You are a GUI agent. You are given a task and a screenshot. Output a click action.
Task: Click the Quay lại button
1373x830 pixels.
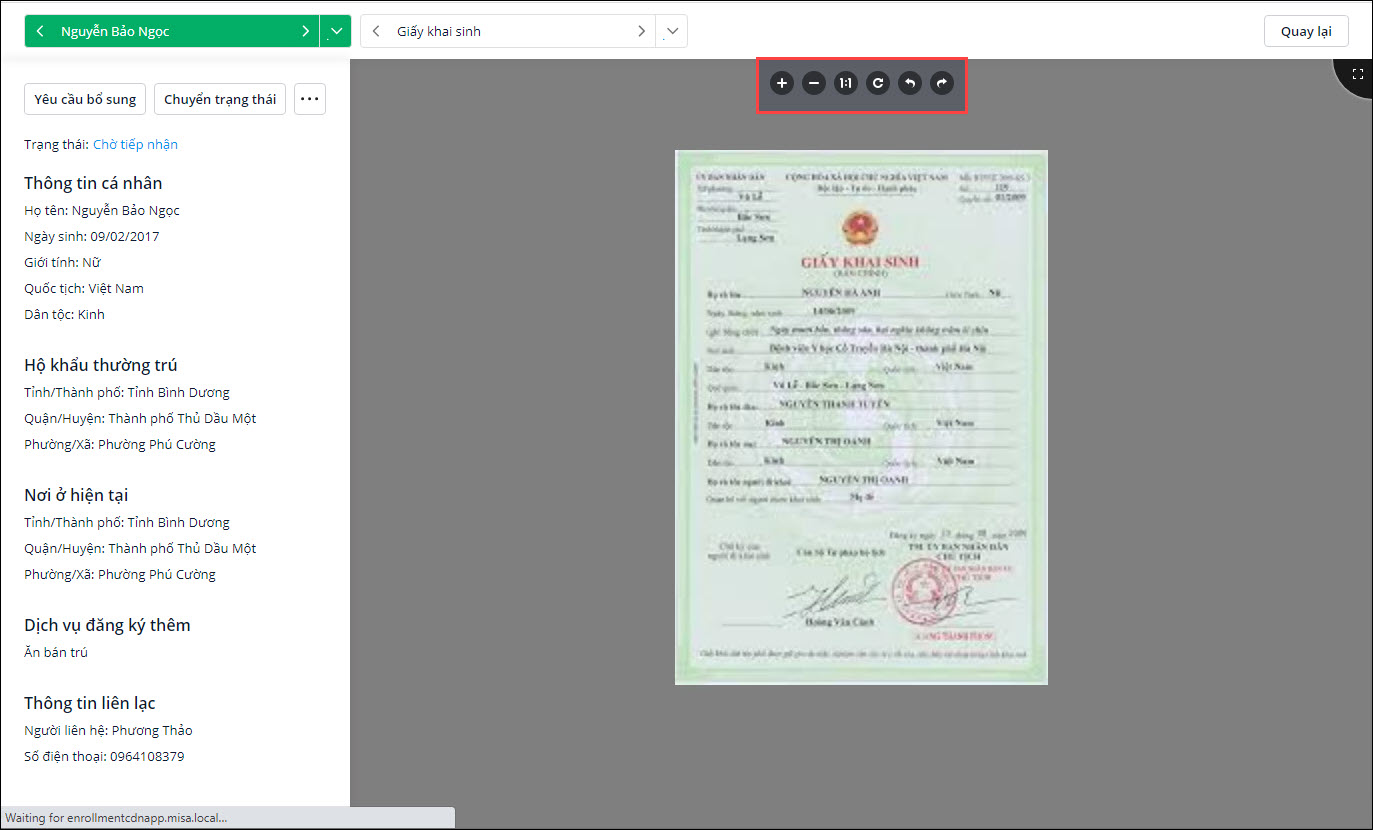pyautogui.click(x=1306, y=31)
